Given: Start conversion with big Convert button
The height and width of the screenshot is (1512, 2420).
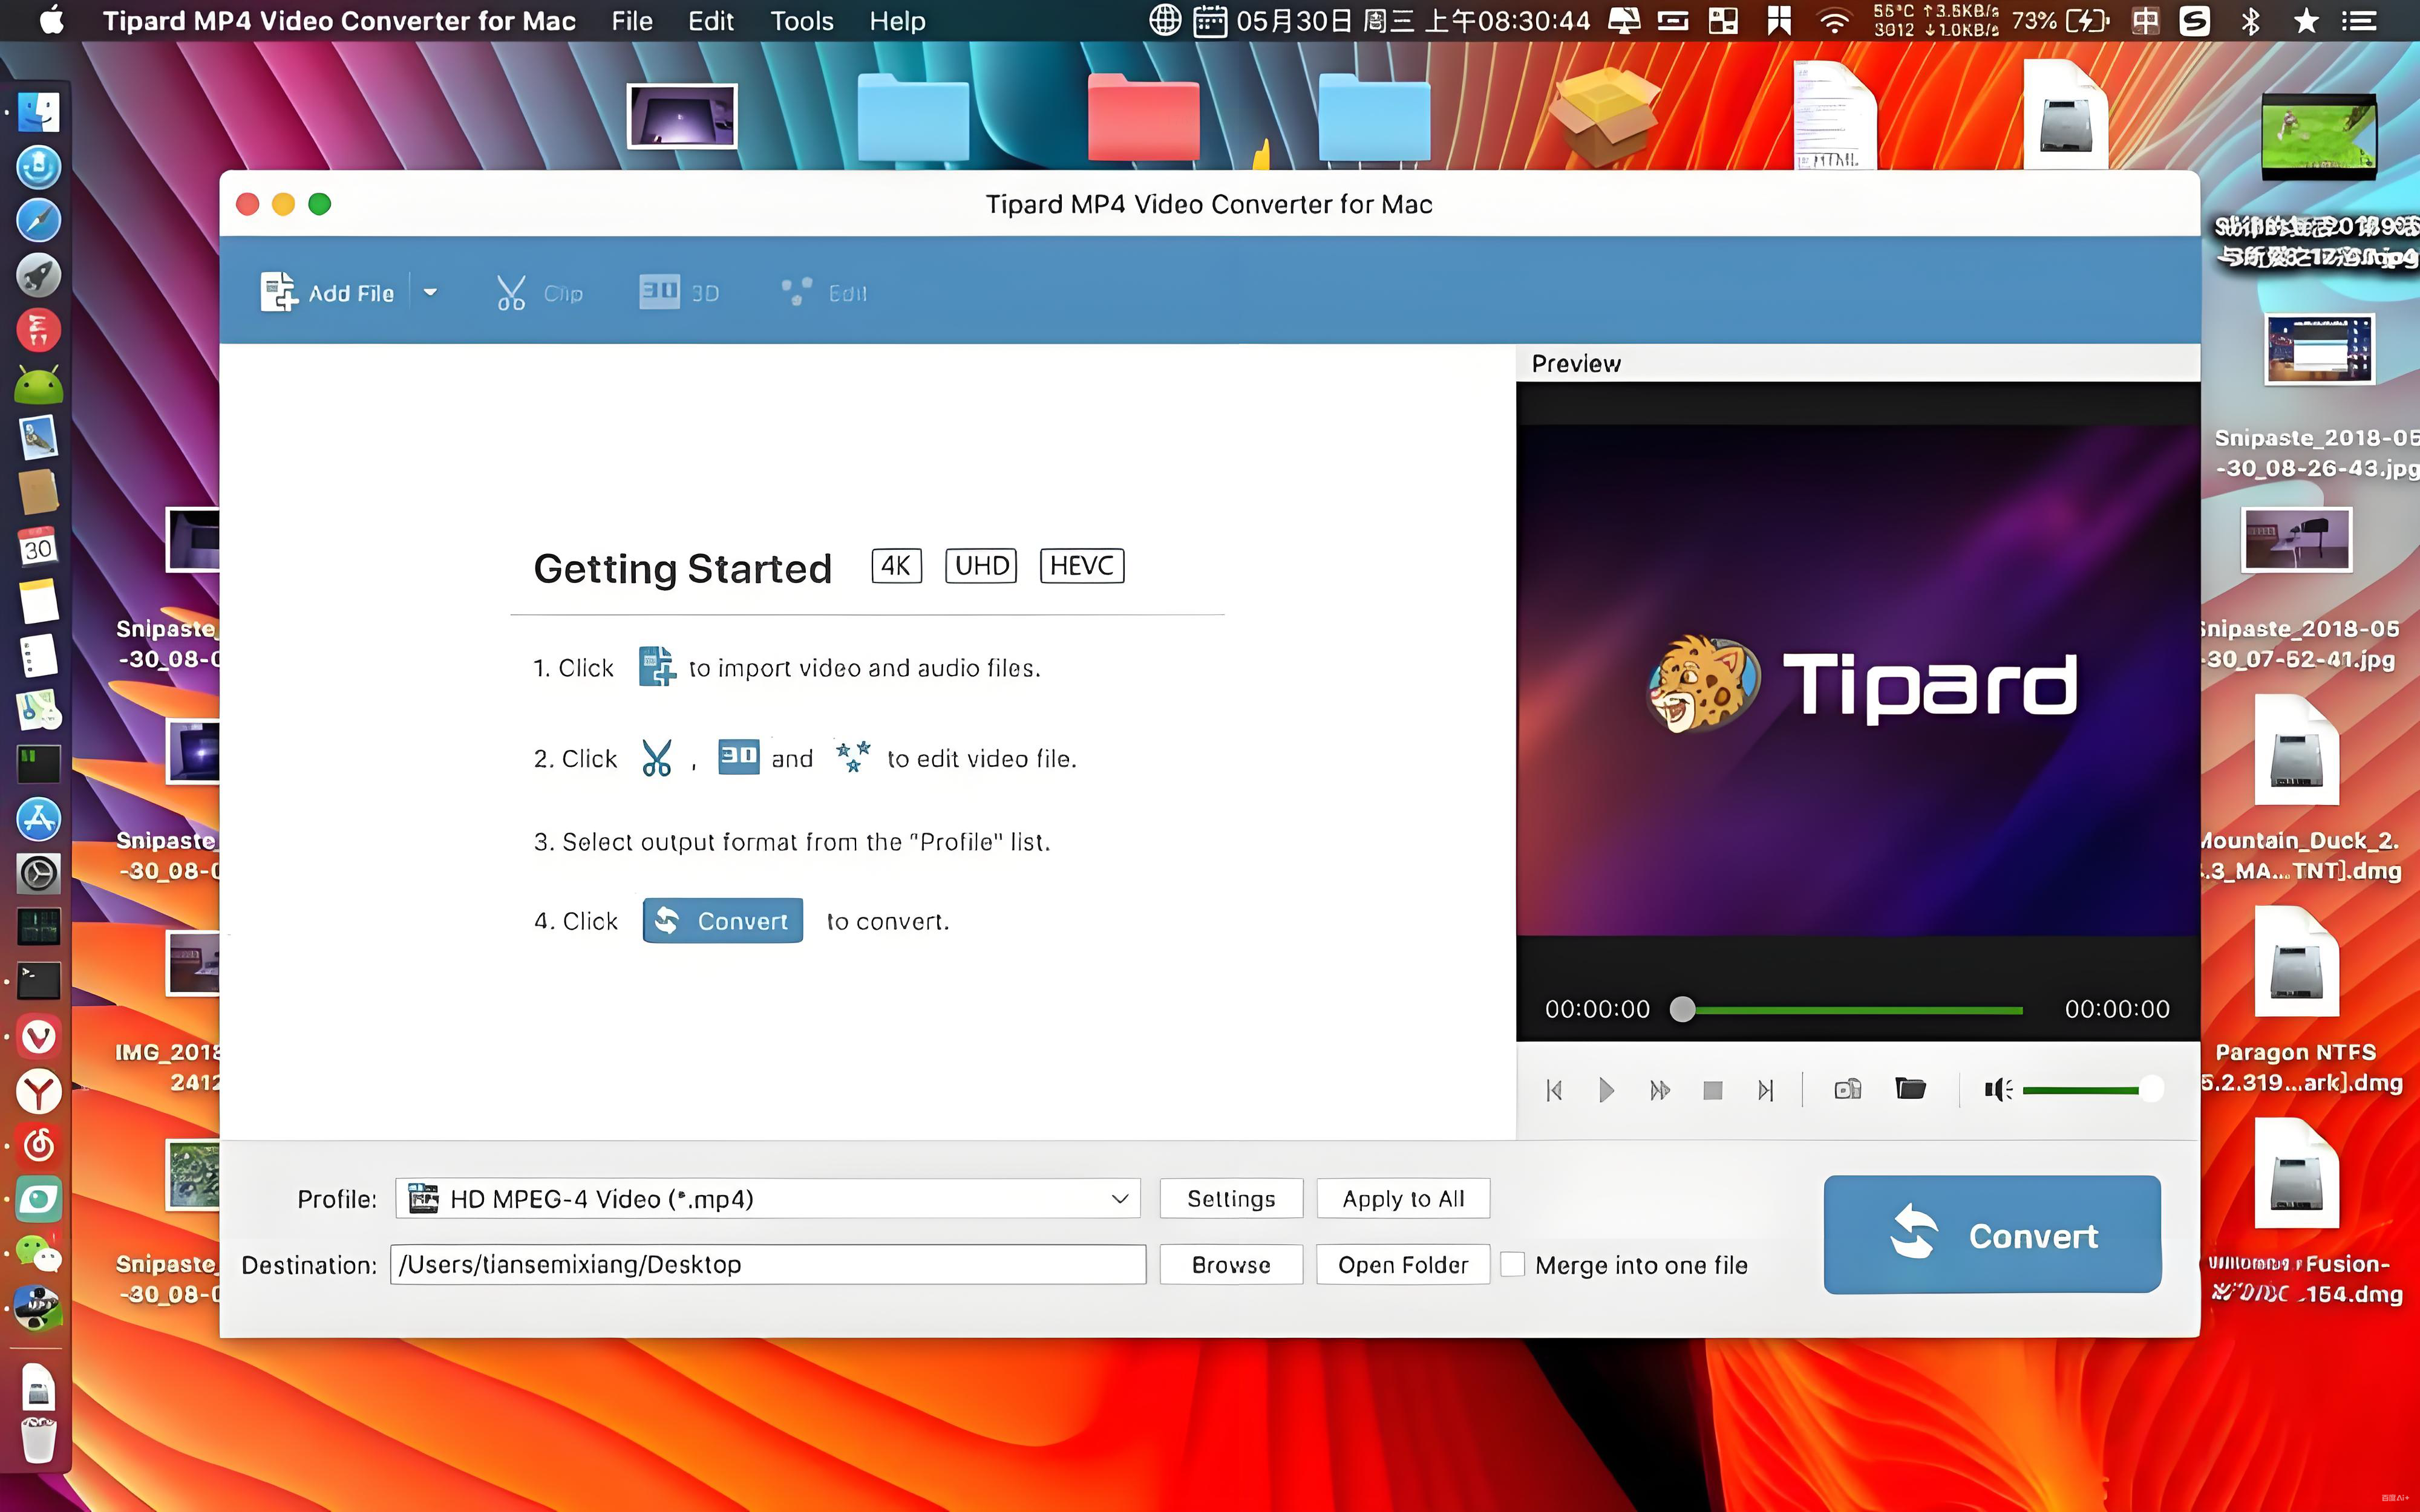Looking at the screenshot, I should pyautogui.click(x=1991, y=1235).
